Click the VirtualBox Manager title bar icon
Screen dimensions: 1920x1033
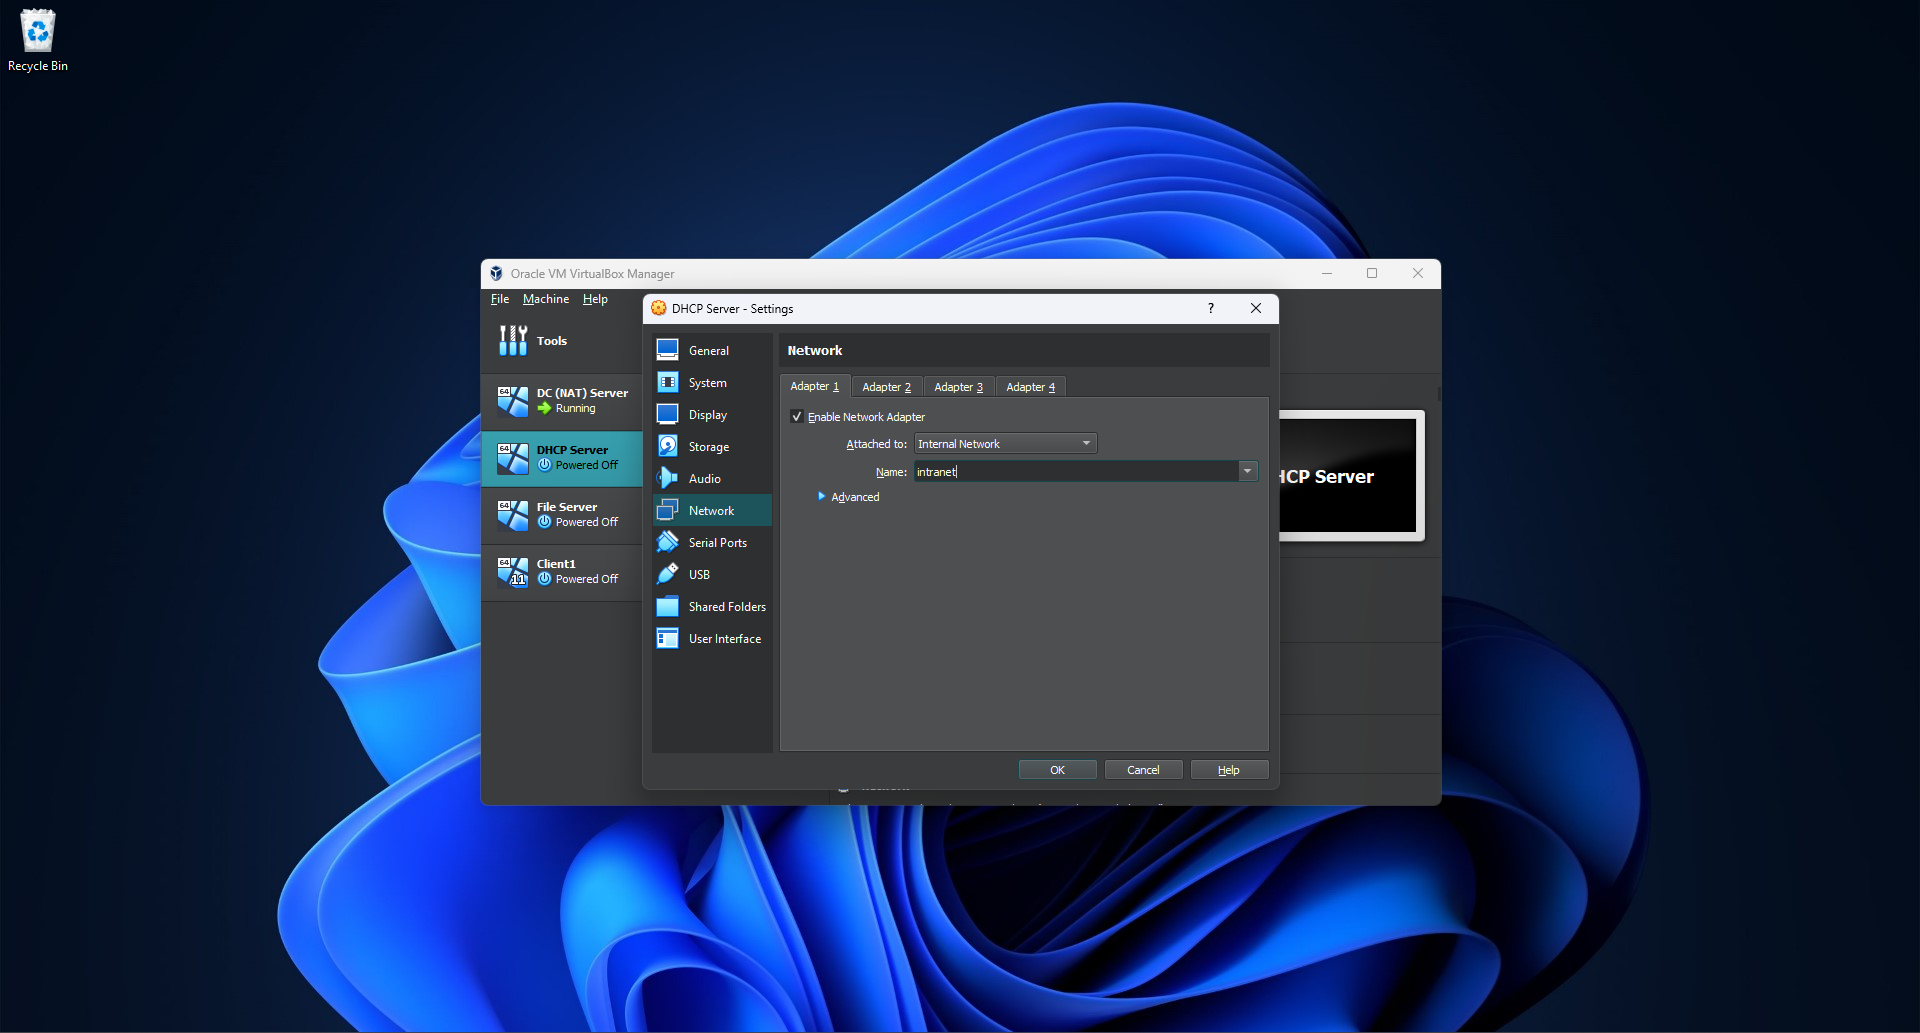tap(496, 274)
